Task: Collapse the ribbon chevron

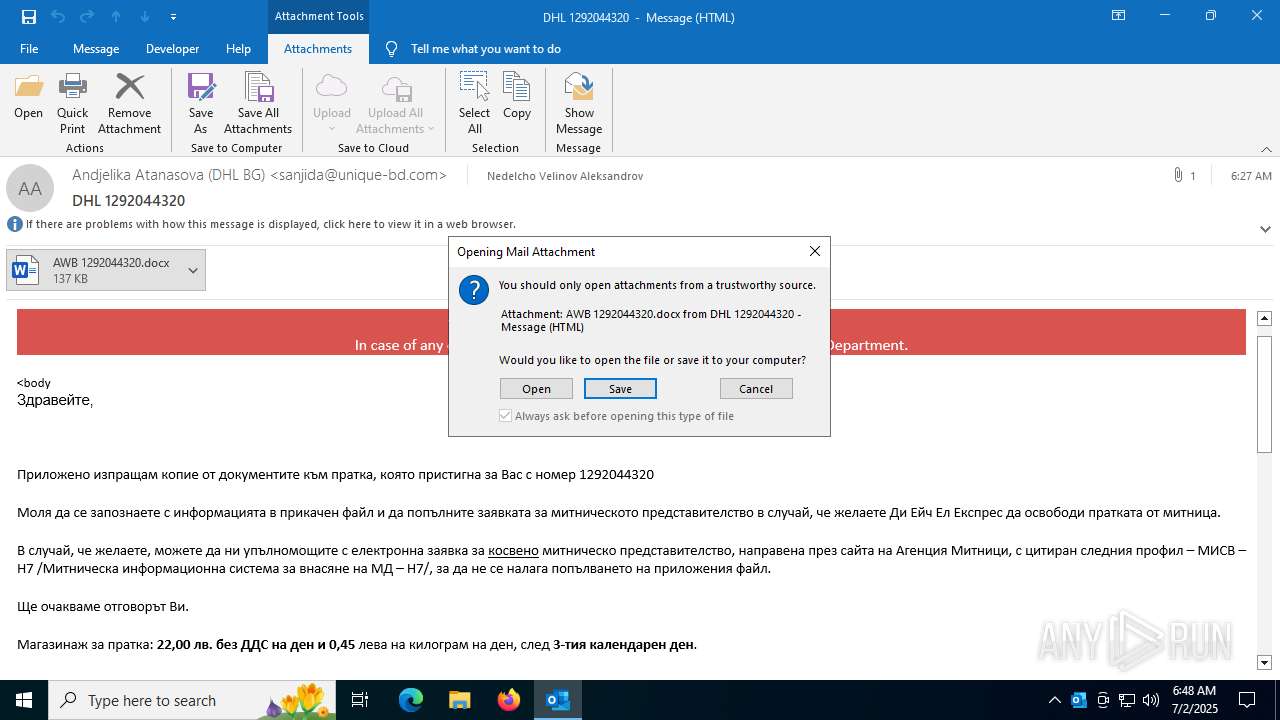Action: pos(1266,149)
